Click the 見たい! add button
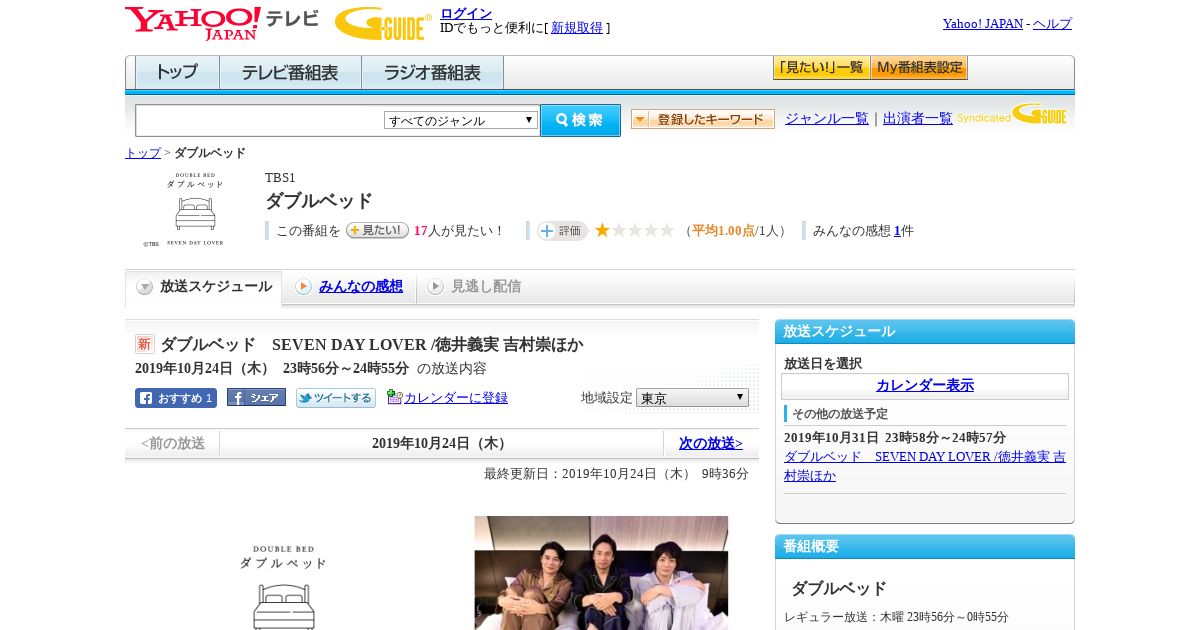The image size is (1200, 630). [377, 230]
